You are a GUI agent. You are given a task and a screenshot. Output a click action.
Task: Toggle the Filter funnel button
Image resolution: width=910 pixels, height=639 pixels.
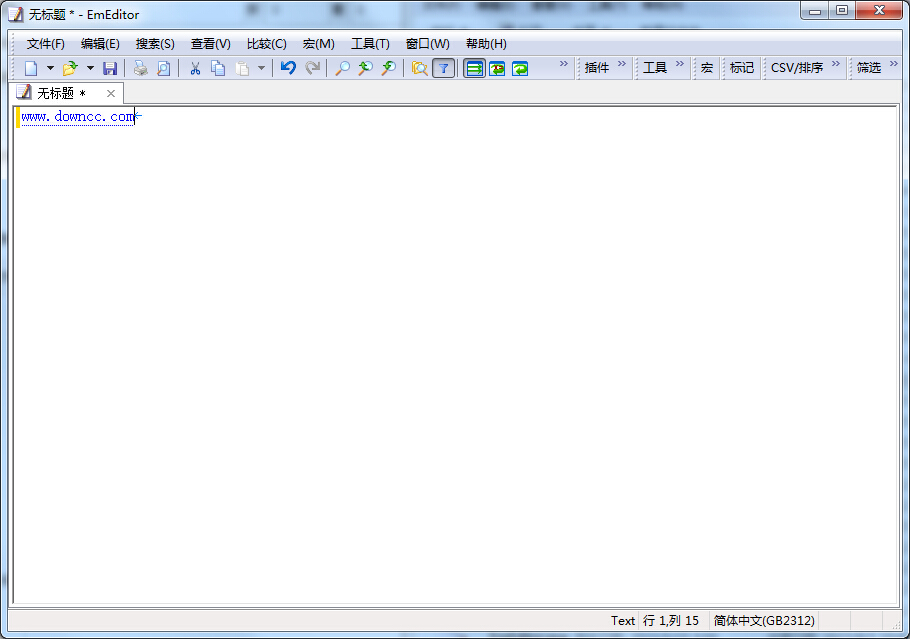(444, 68)
